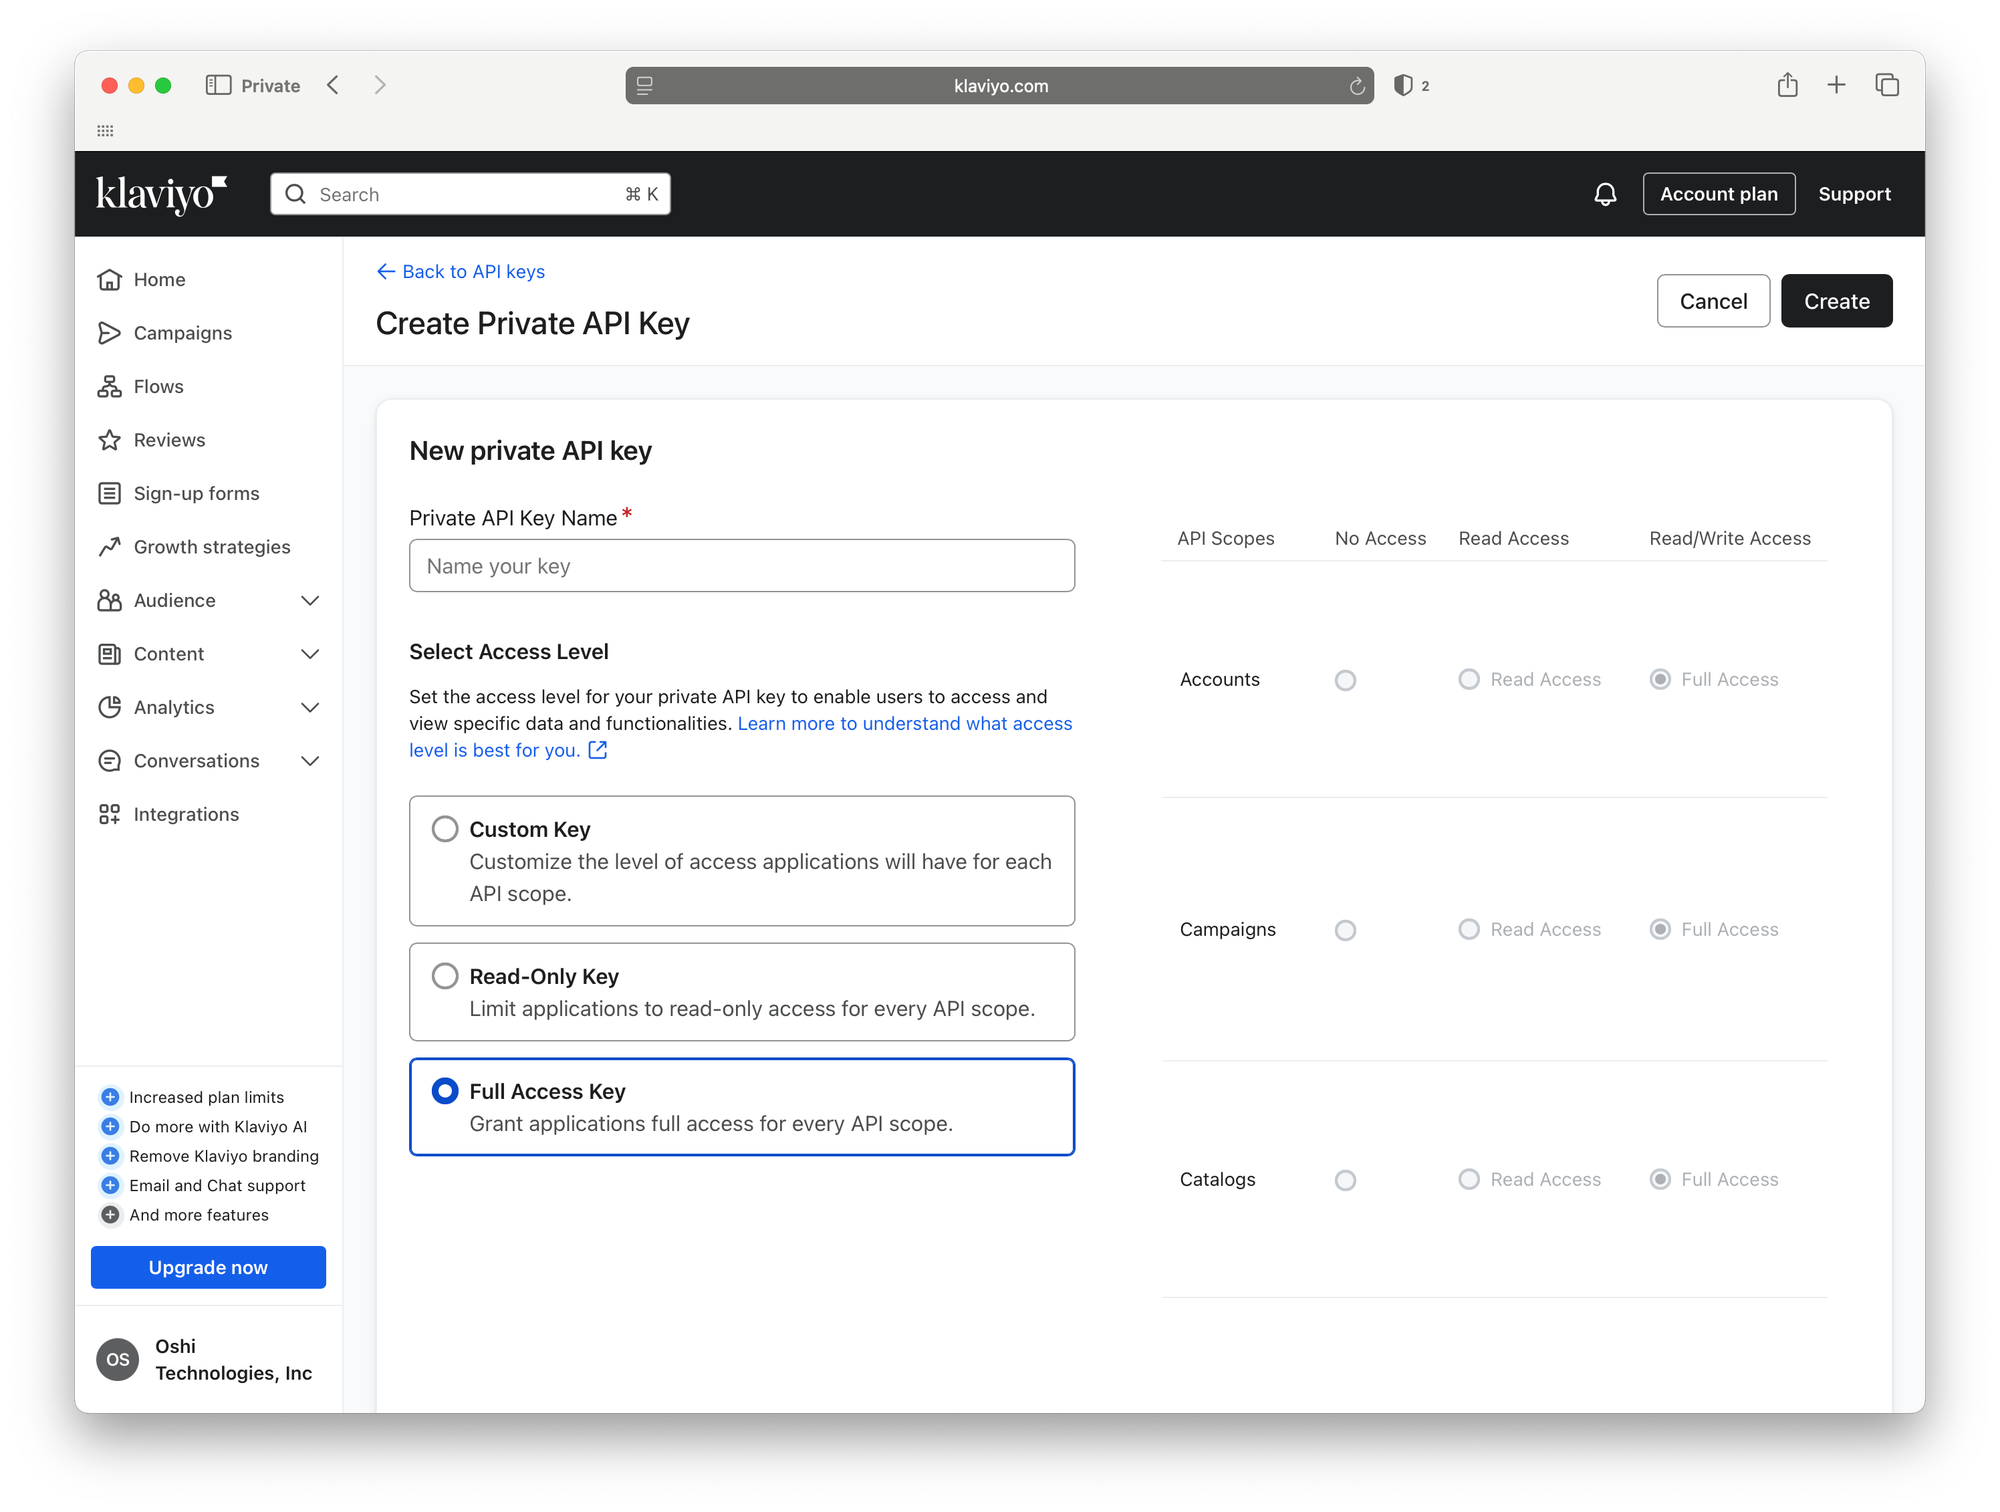This screenshot has height=1512, width=2000.
Task: Click the Private API Key Name field
Action: [742, 566]
